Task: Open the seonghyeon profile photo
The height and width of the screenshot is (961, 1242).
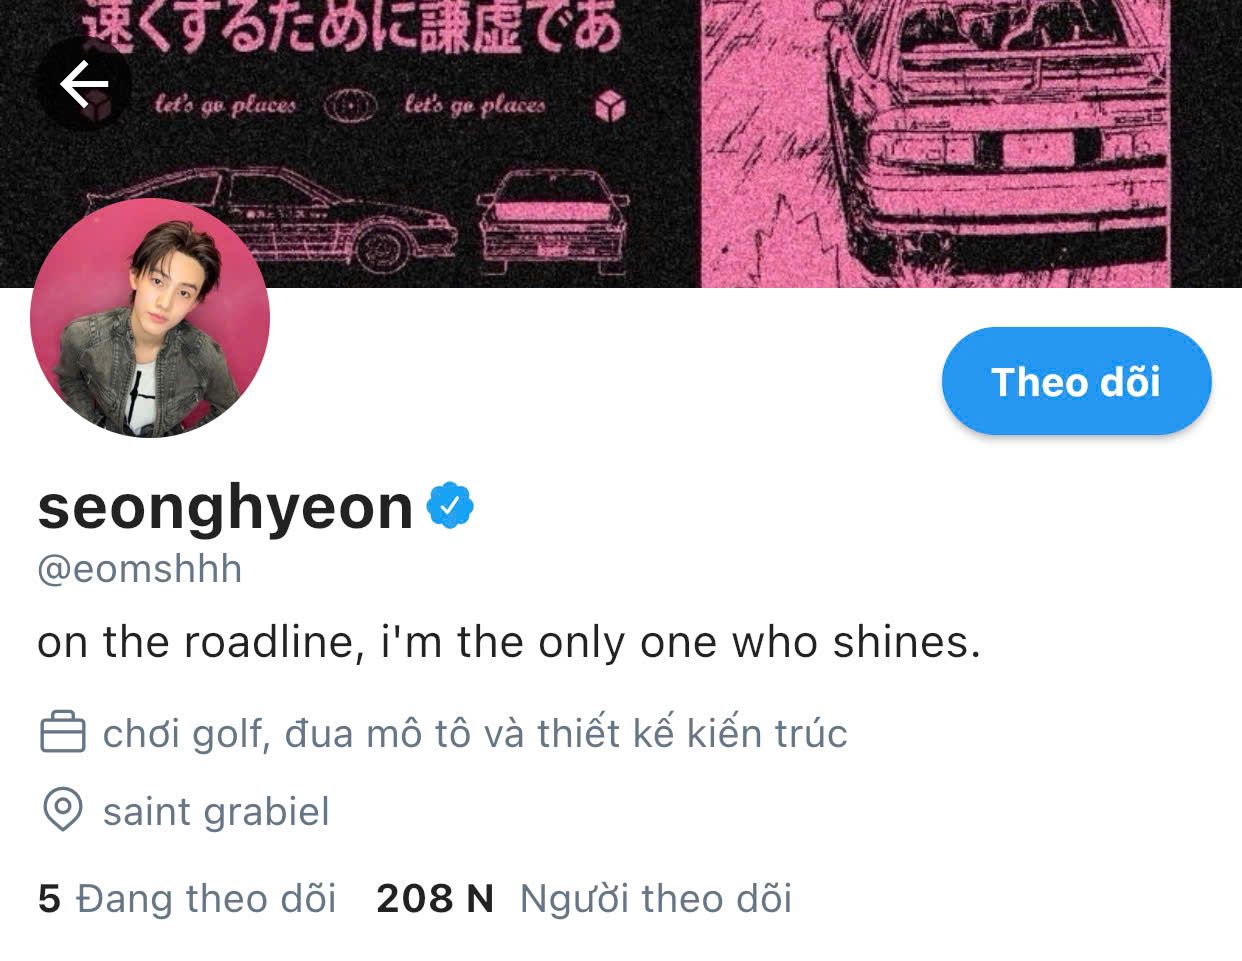Action: (150, 318)
